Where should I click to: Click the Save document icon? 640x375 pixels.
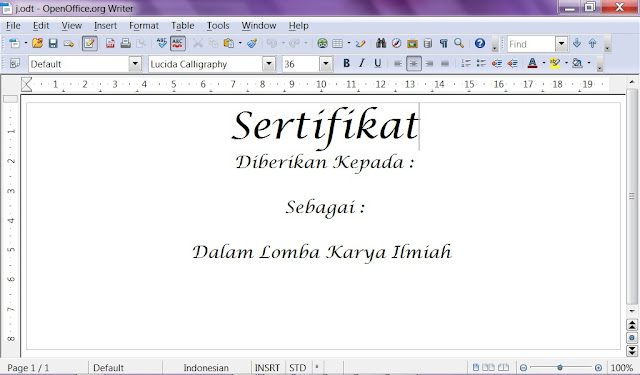click(53, 43)
